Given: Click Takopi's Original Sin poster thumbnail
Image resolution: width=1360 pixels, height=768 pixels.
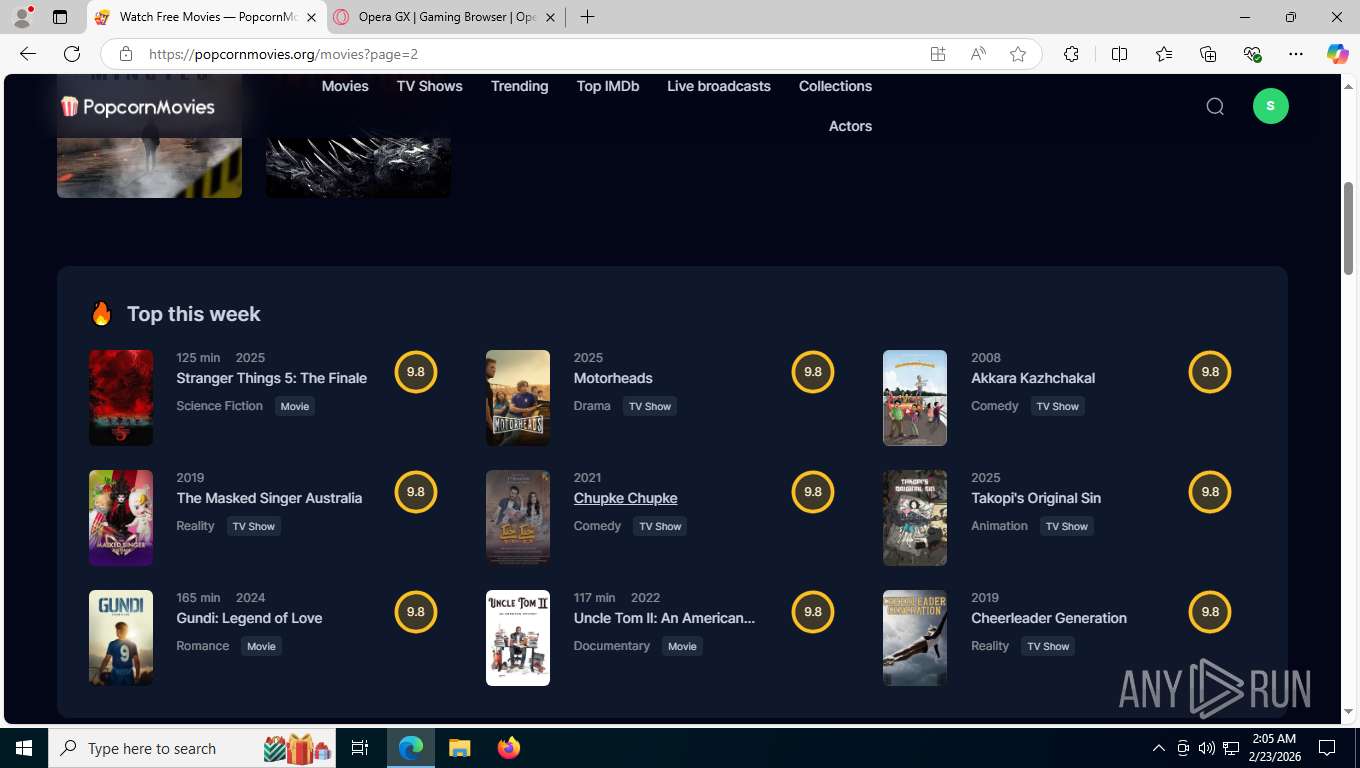Looking at the screenshot, I should click(x=915, y=518).
